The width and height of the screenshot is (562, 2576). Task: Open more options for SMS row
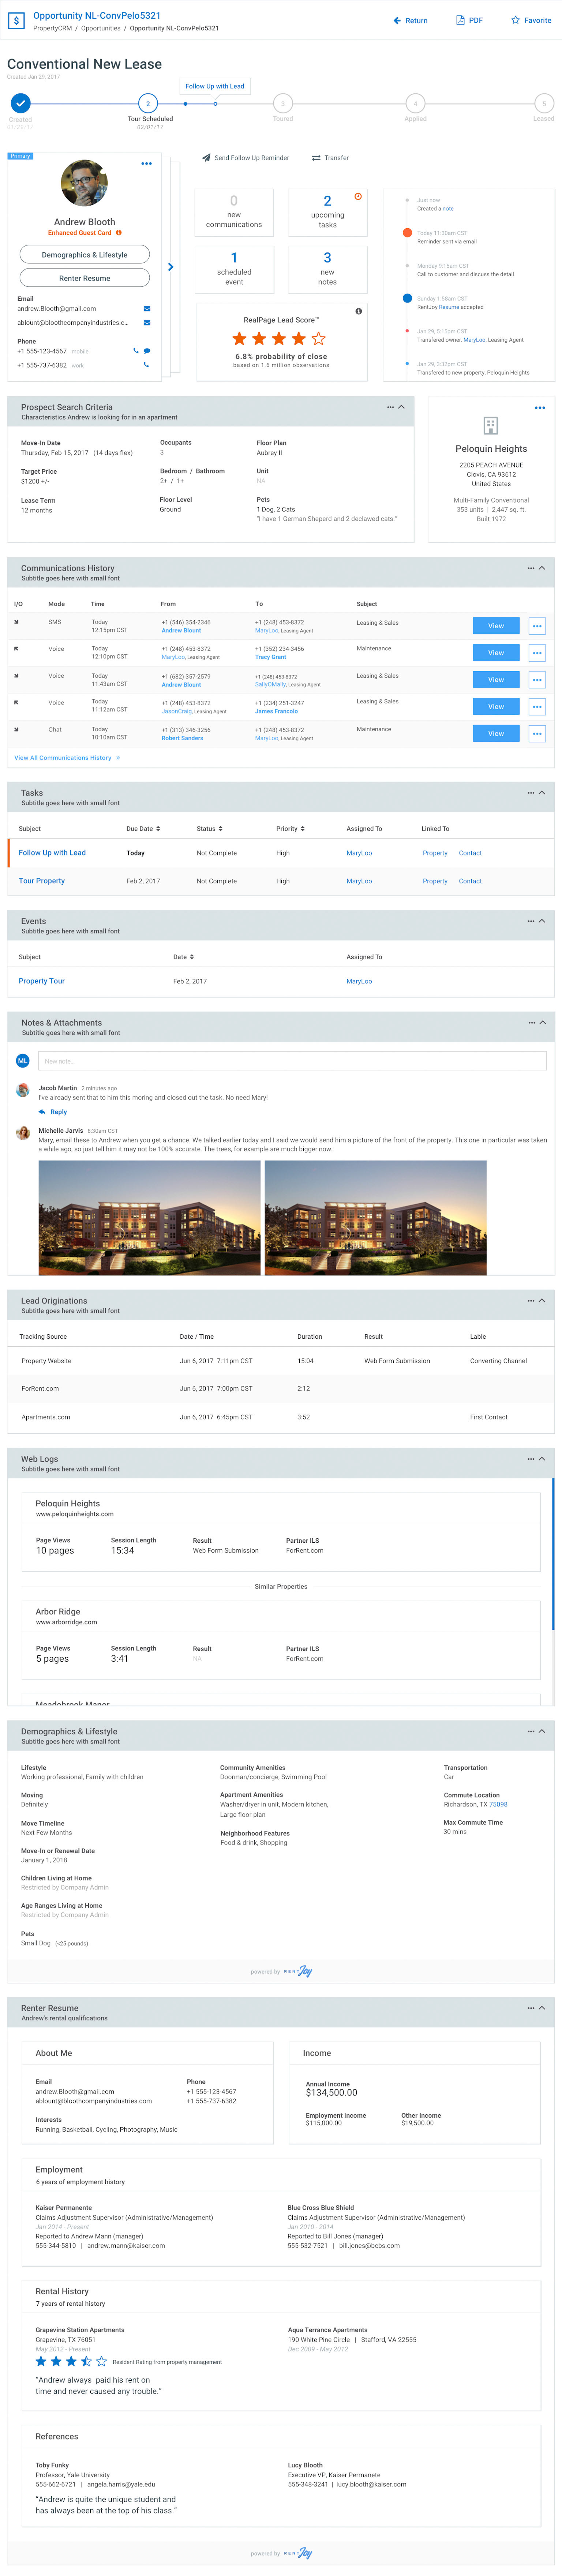tap(537, 626)
